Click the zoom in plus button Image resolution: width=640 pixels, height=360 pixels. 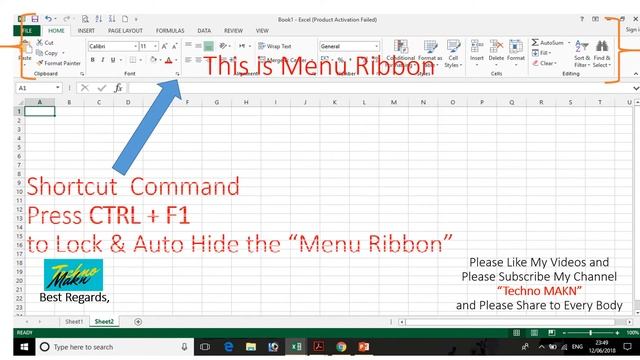(x=617, y=333)
